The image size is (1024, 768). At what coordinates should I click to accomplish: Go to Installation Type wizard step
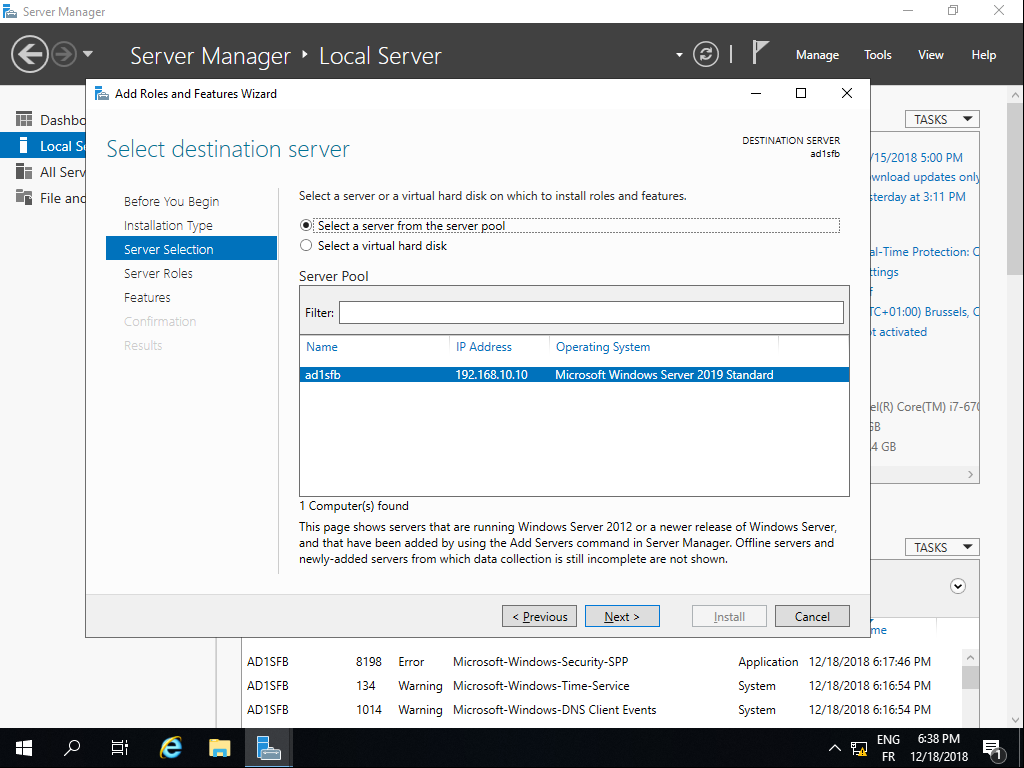point(168,226)
